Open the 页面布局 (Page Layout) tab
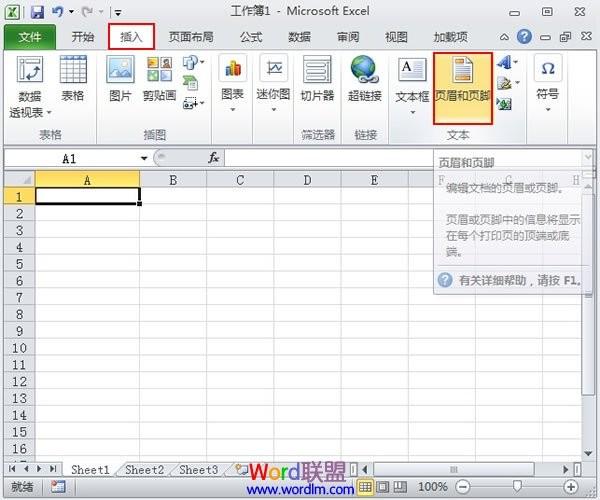 tap(191, 37)
